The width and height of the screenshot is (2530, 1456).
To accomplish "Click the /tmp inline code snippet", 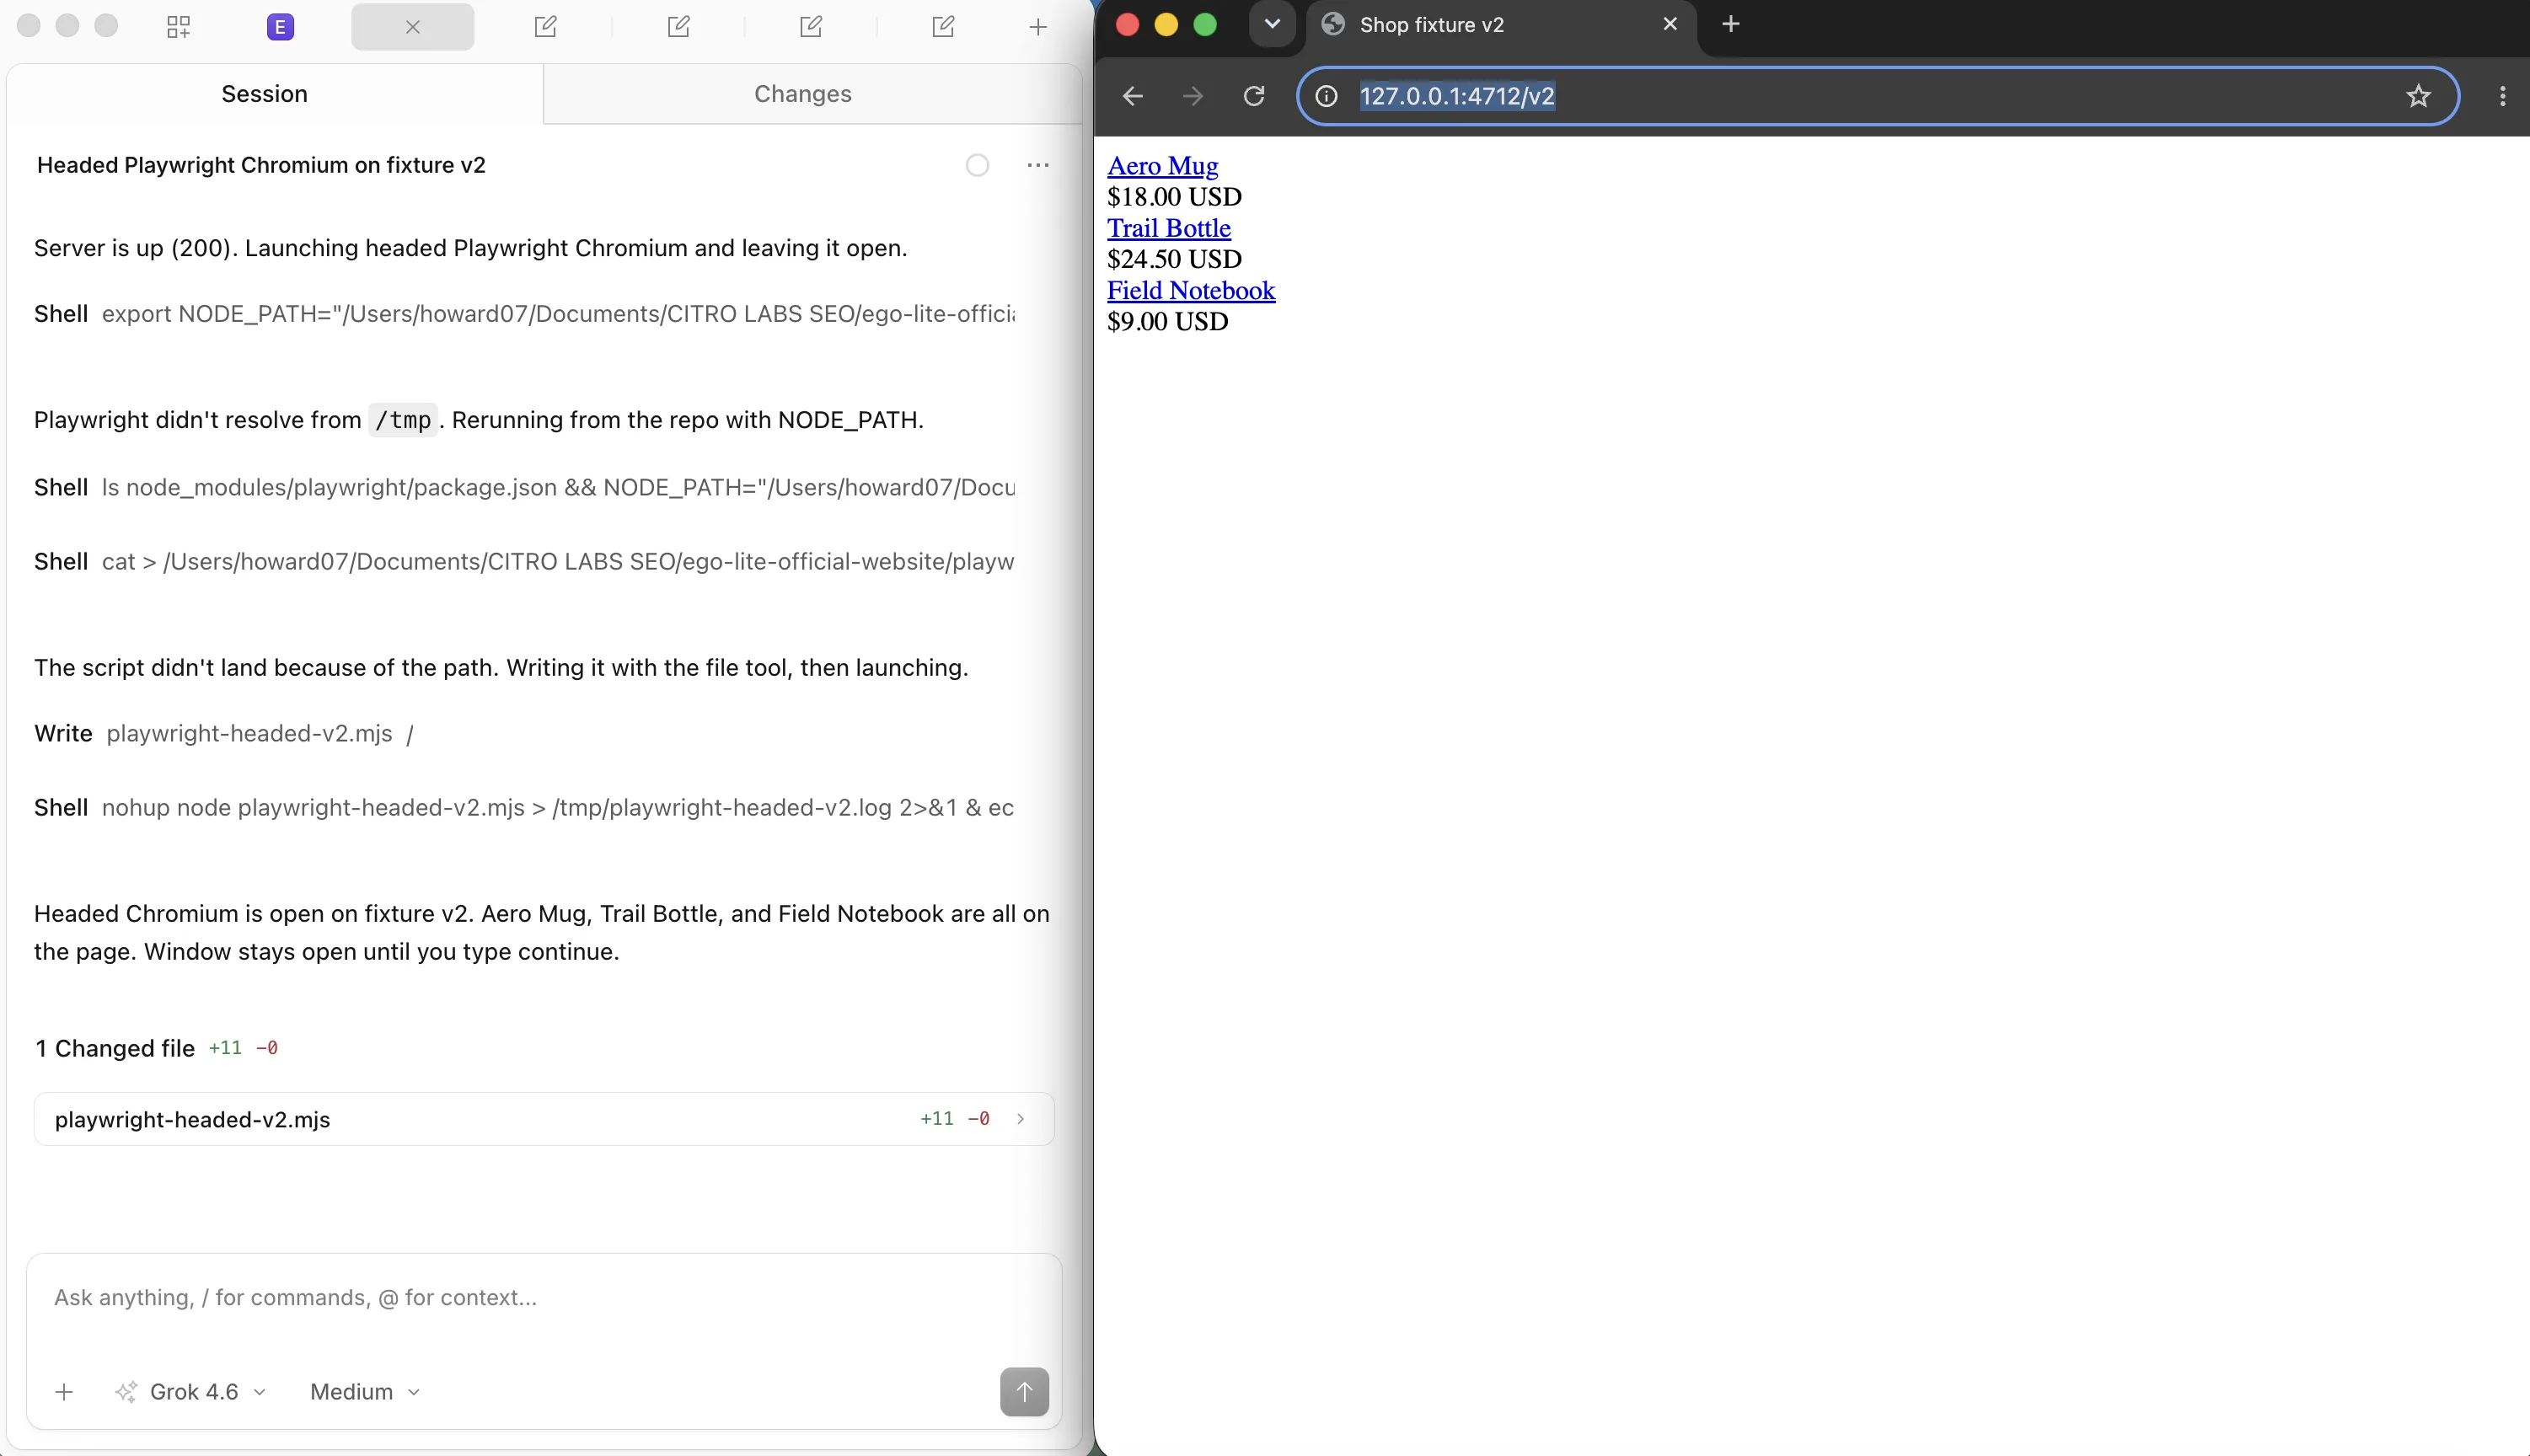I will (403, 420).
